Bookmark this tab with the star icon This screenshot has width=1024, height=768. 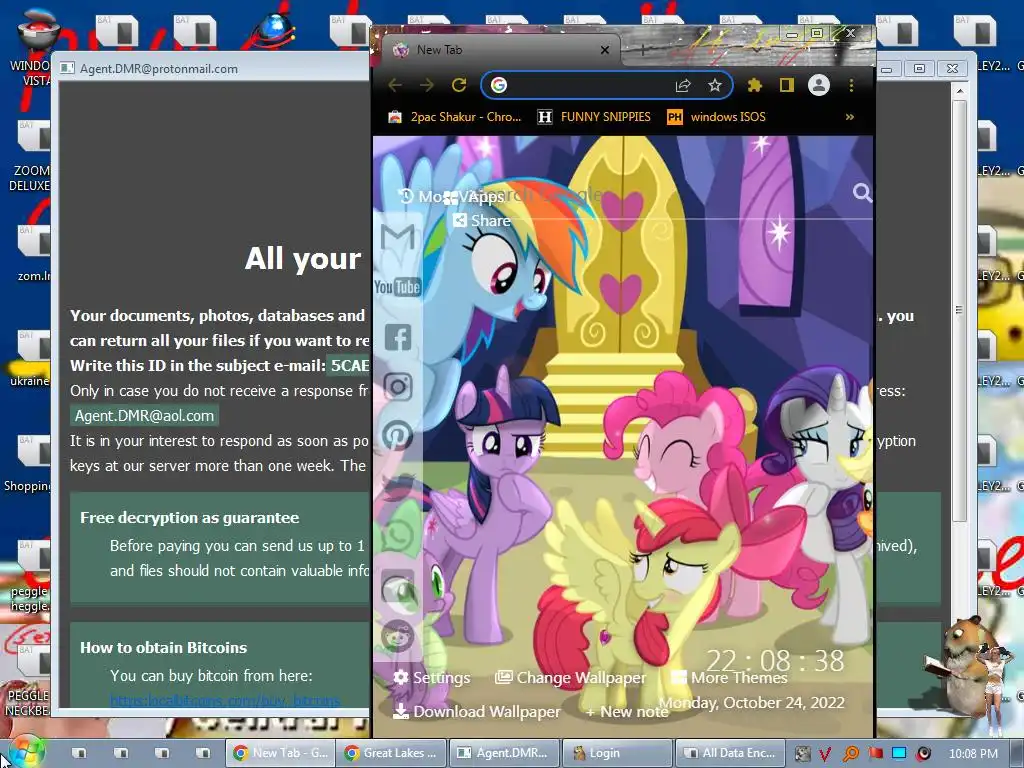(715, 85)
